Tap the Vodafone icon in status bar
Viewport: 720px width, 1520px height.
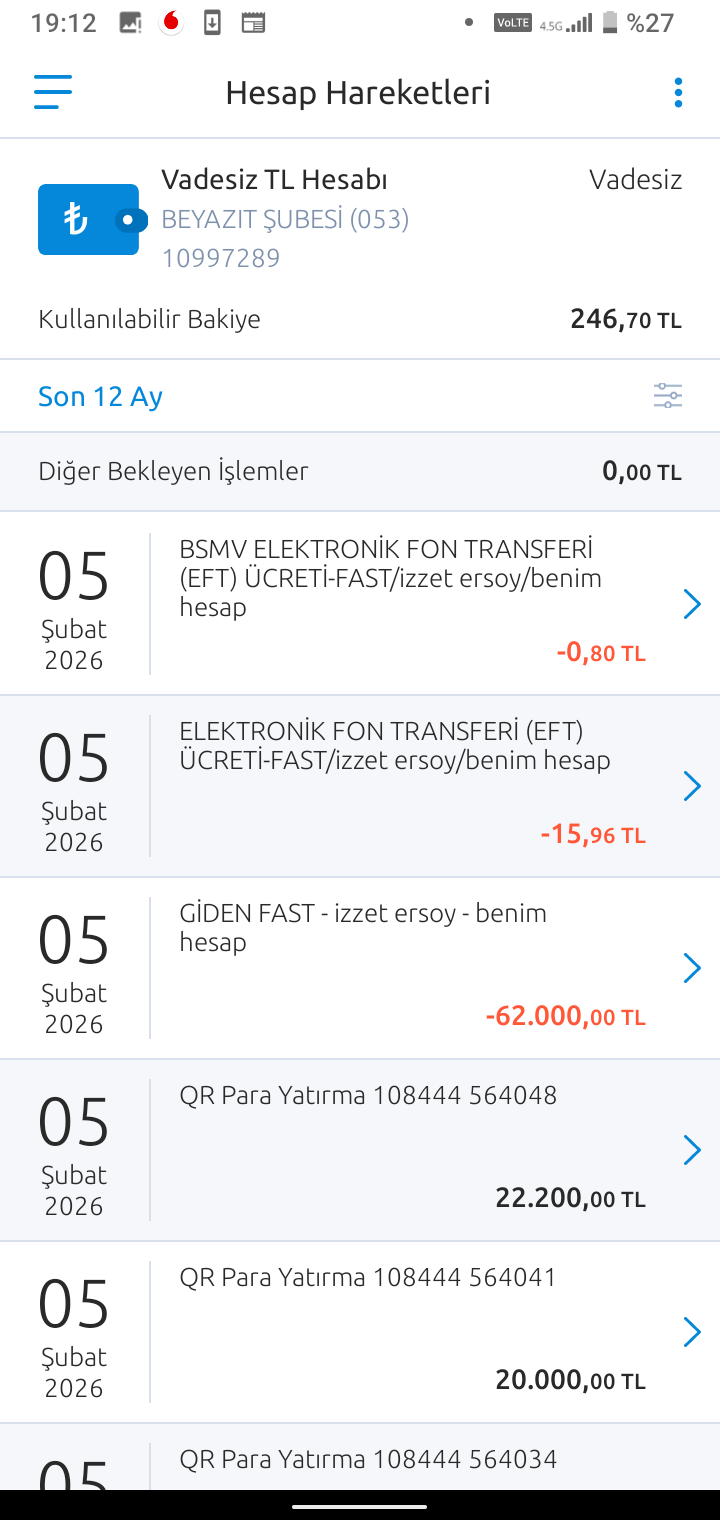point(172,23)
